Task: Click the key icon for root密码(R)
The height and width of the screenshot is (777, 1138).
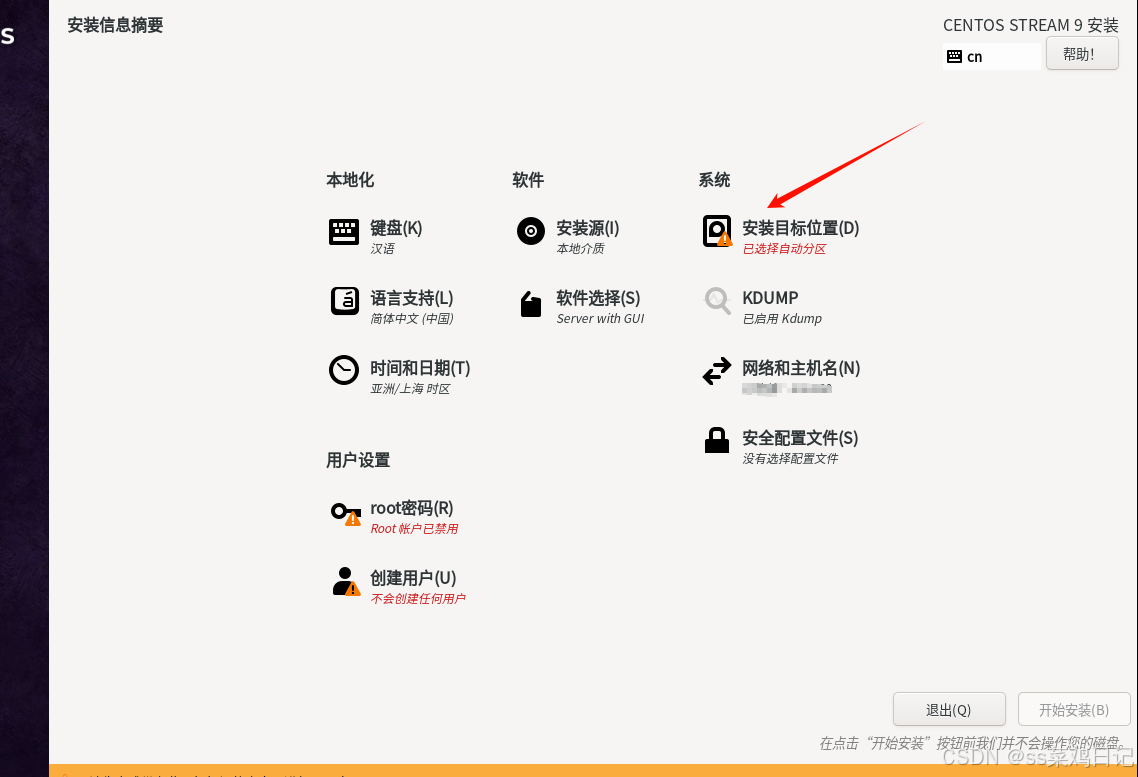Action: pos(345,514)
